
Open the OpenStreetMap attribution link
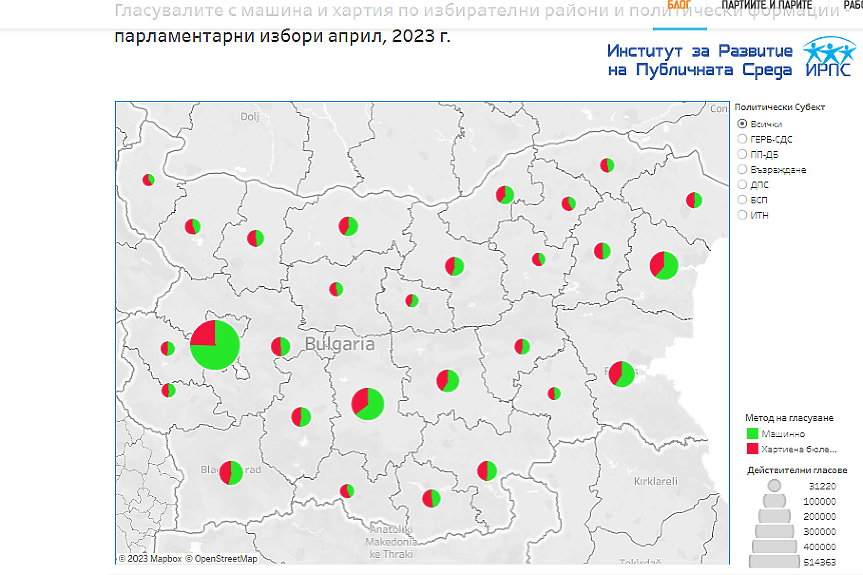tap(225, 559)
